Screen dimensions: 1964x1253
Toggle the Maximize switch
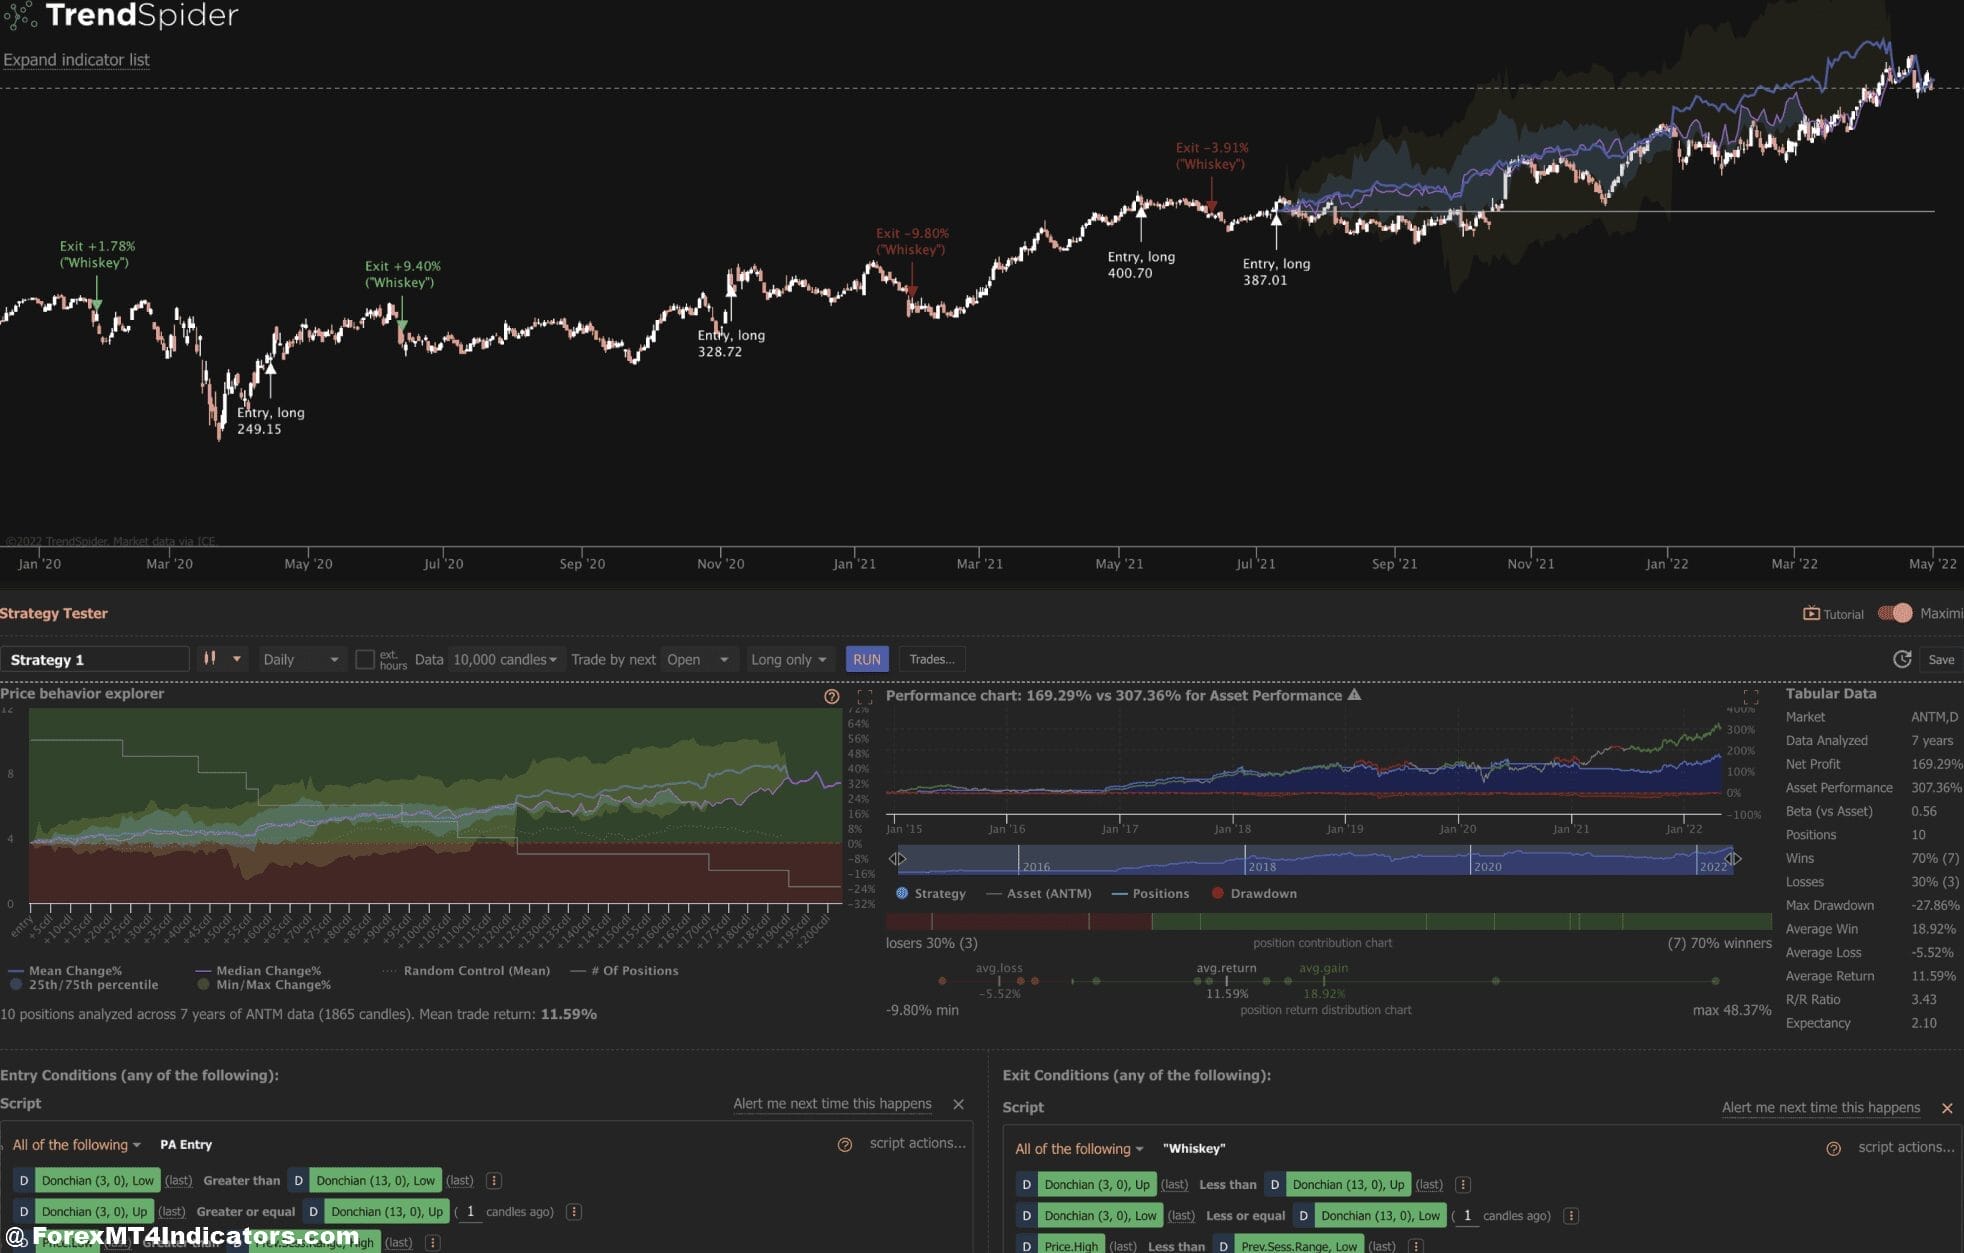(1894, 613)
